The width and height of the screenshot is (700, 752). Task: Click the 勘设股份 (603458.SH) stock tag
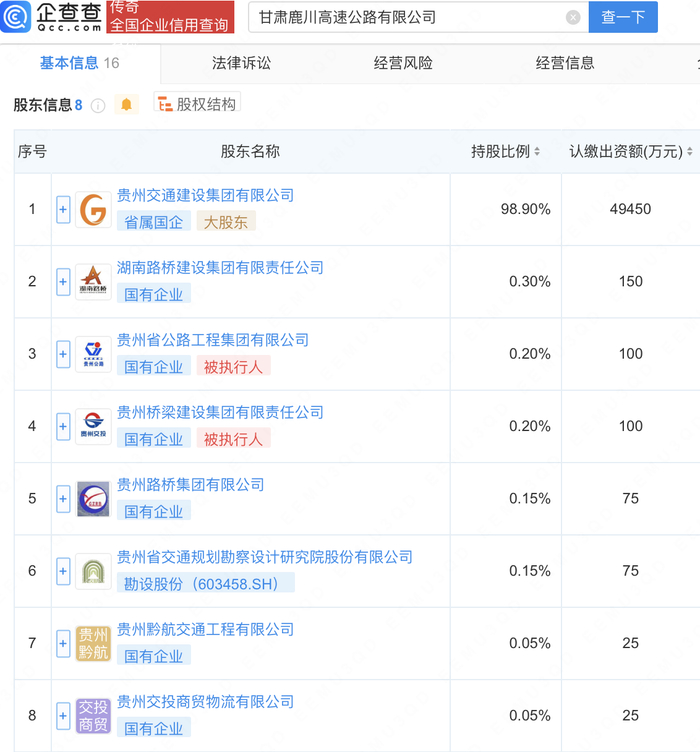[x=206, y=584]
